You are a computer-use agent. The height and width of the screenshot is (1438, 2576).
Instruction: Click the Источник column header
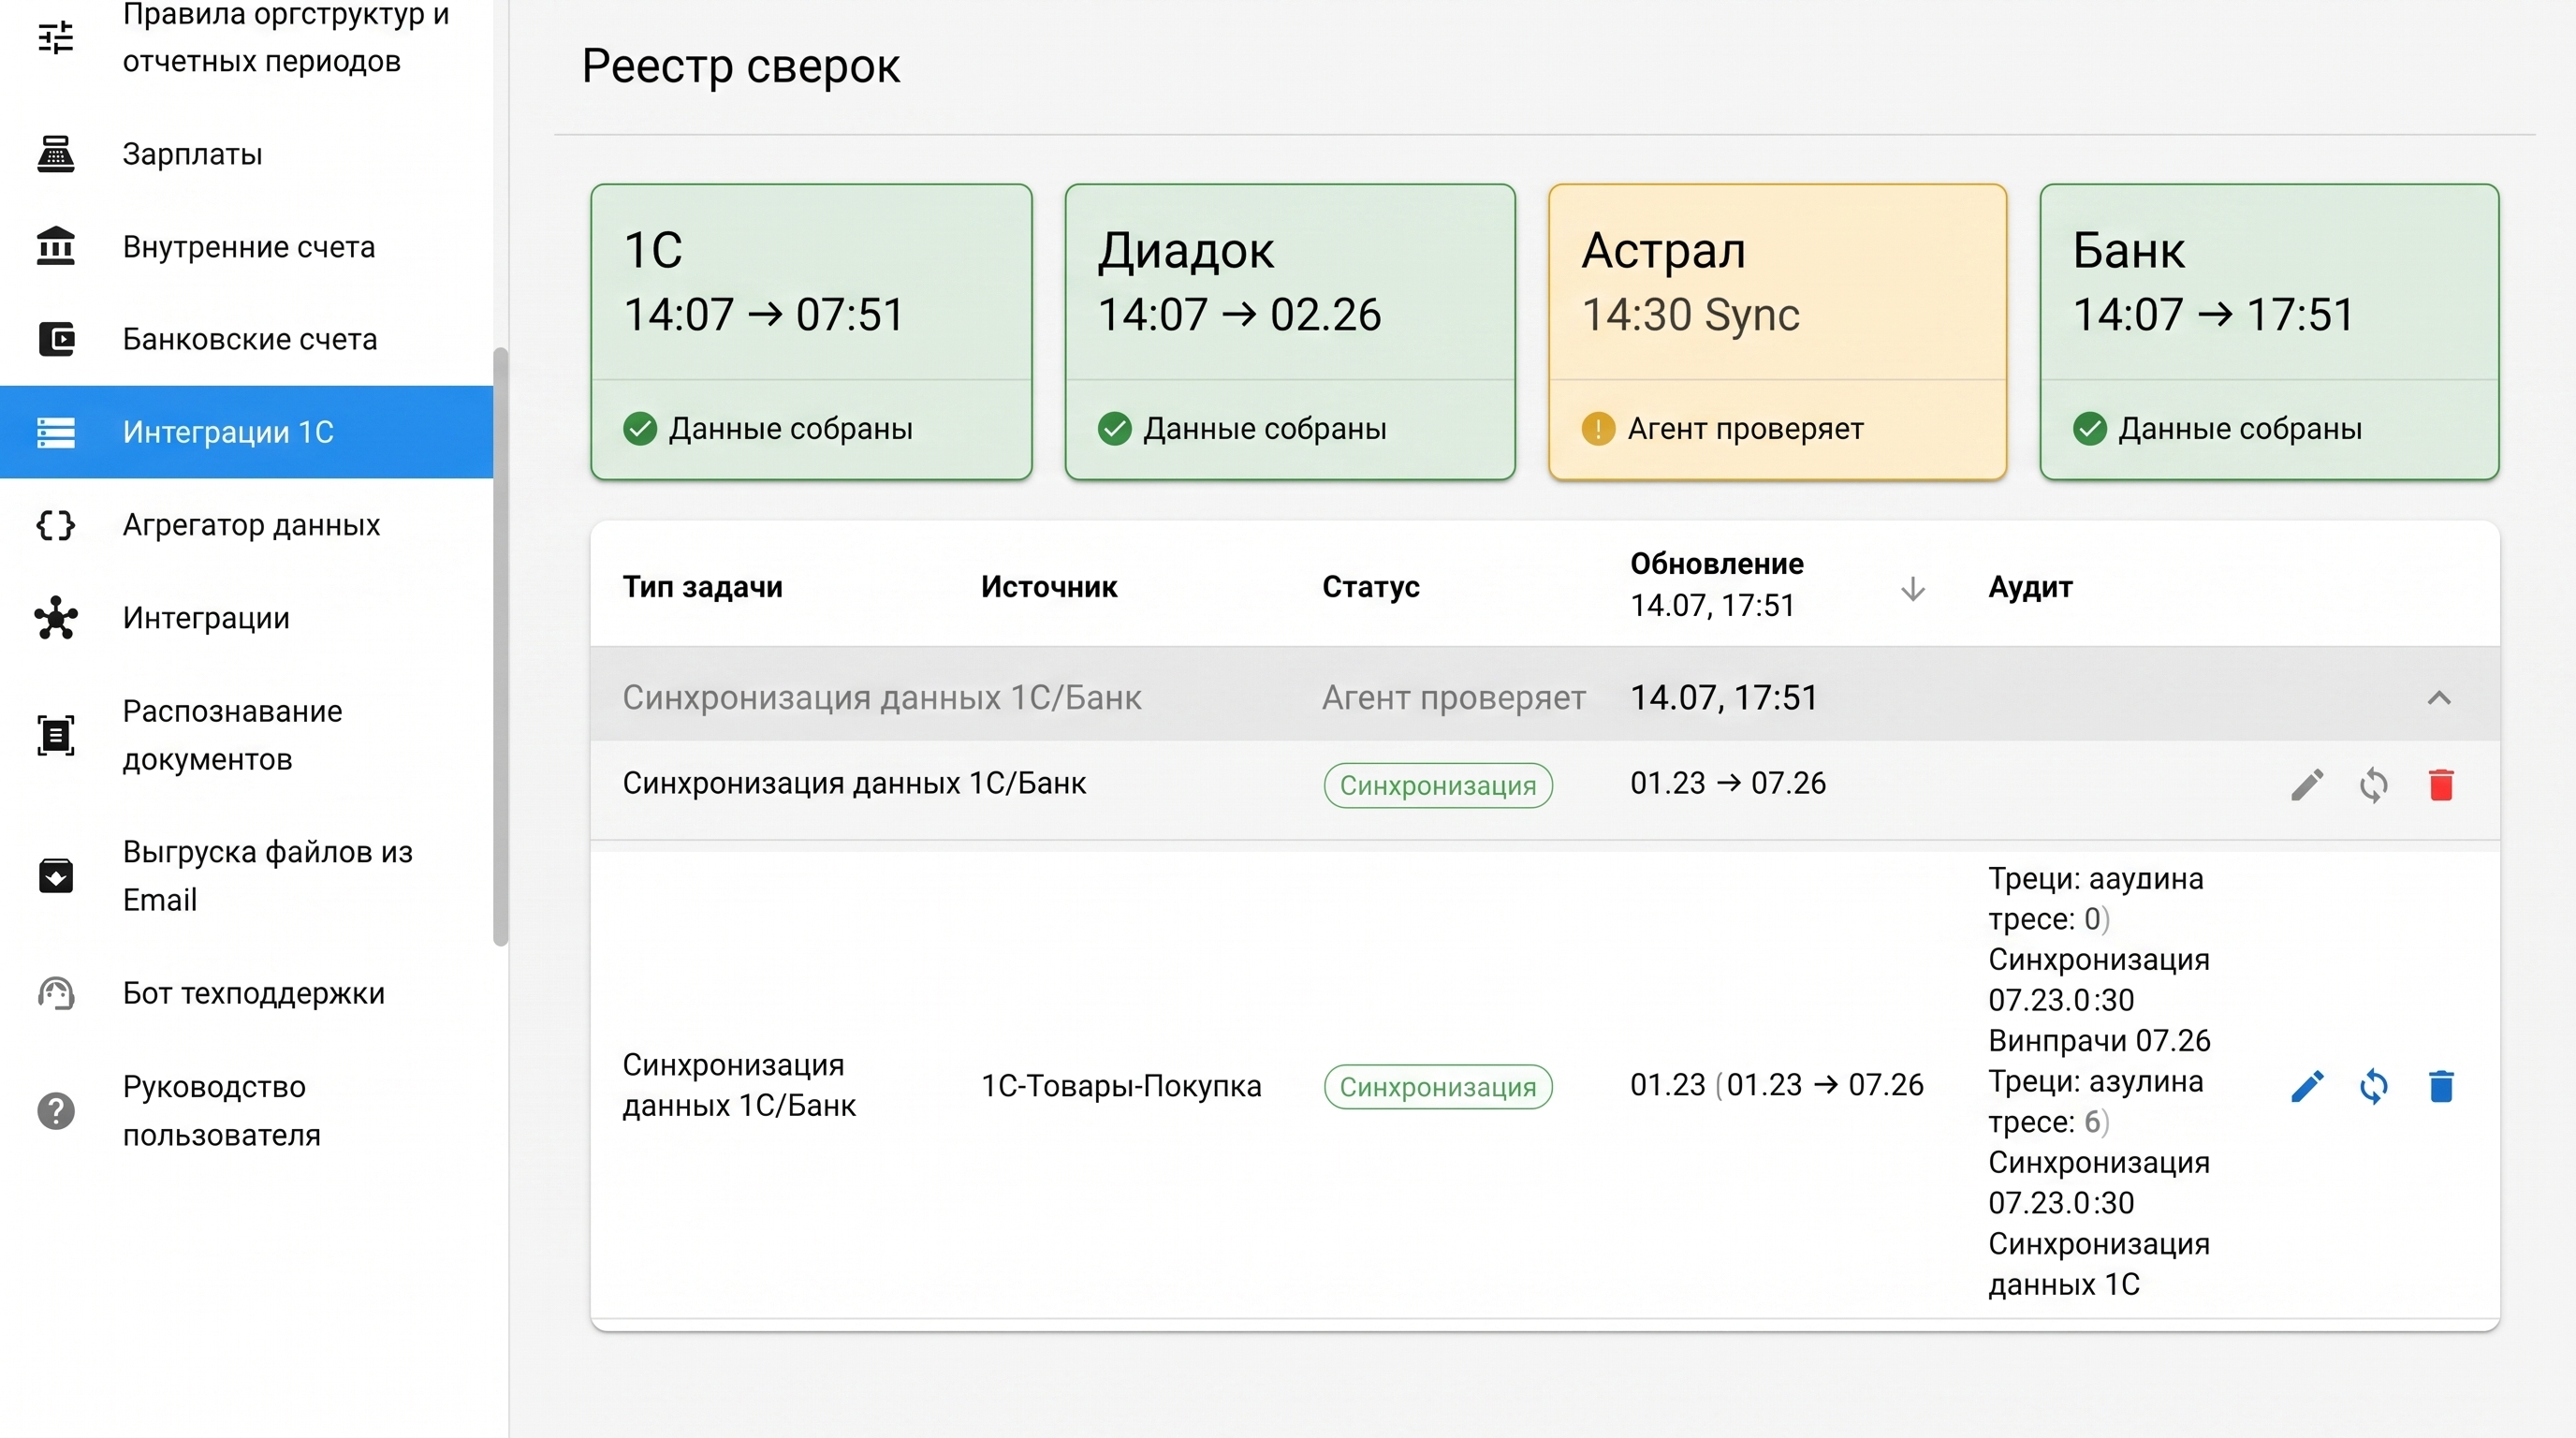click(1048, 587)
